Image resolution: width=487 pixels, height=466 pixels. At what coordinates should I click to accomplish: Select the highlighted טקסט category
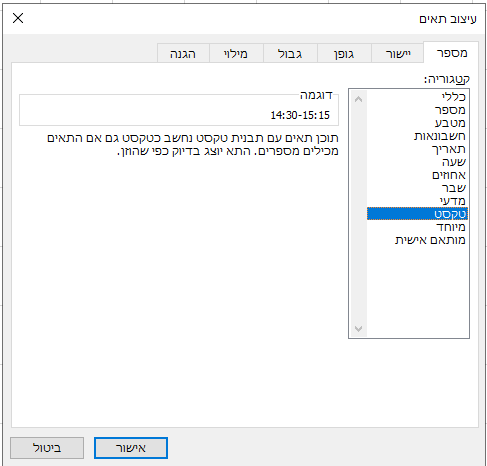(417, 214)
